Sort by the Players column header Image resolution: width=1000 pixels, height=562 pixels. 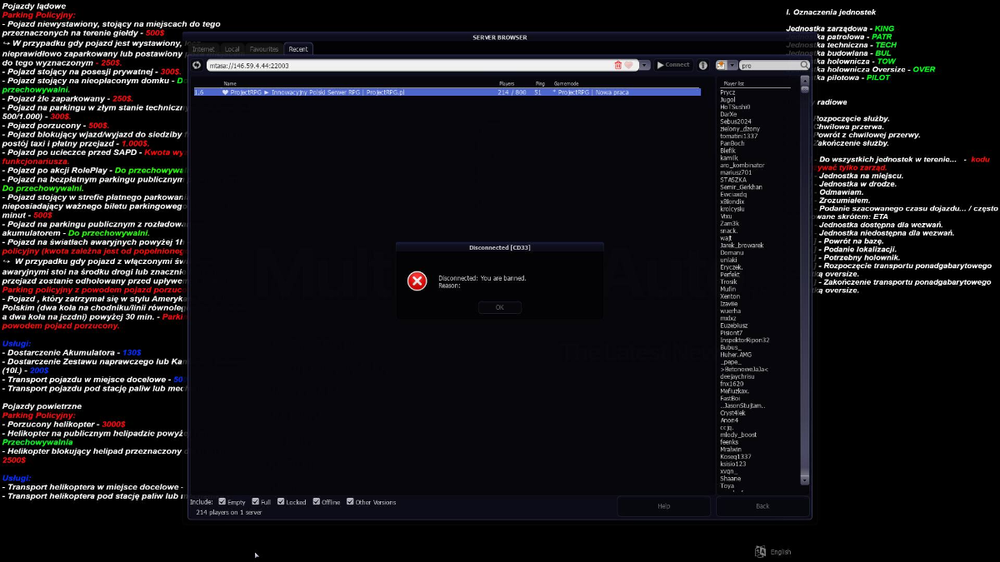[x=507, y=84]
